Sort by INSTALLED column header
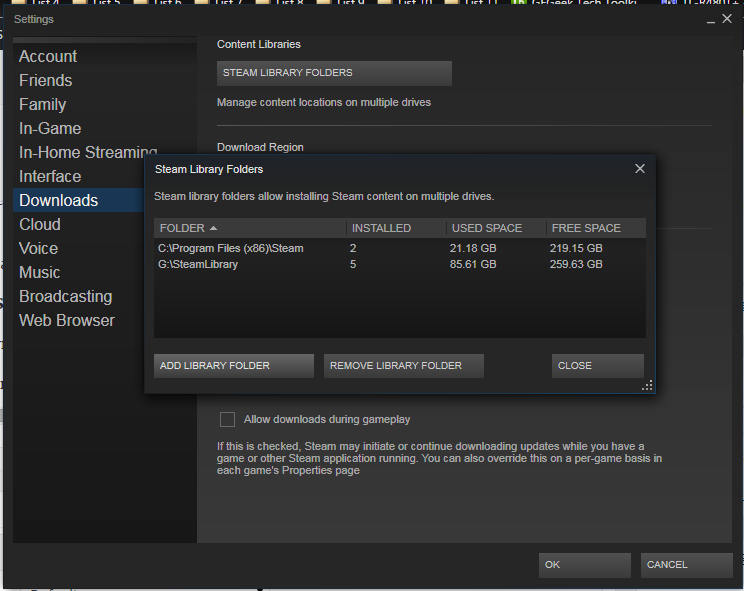Screen dimensions: 744x591 click(x=396, y=228)
